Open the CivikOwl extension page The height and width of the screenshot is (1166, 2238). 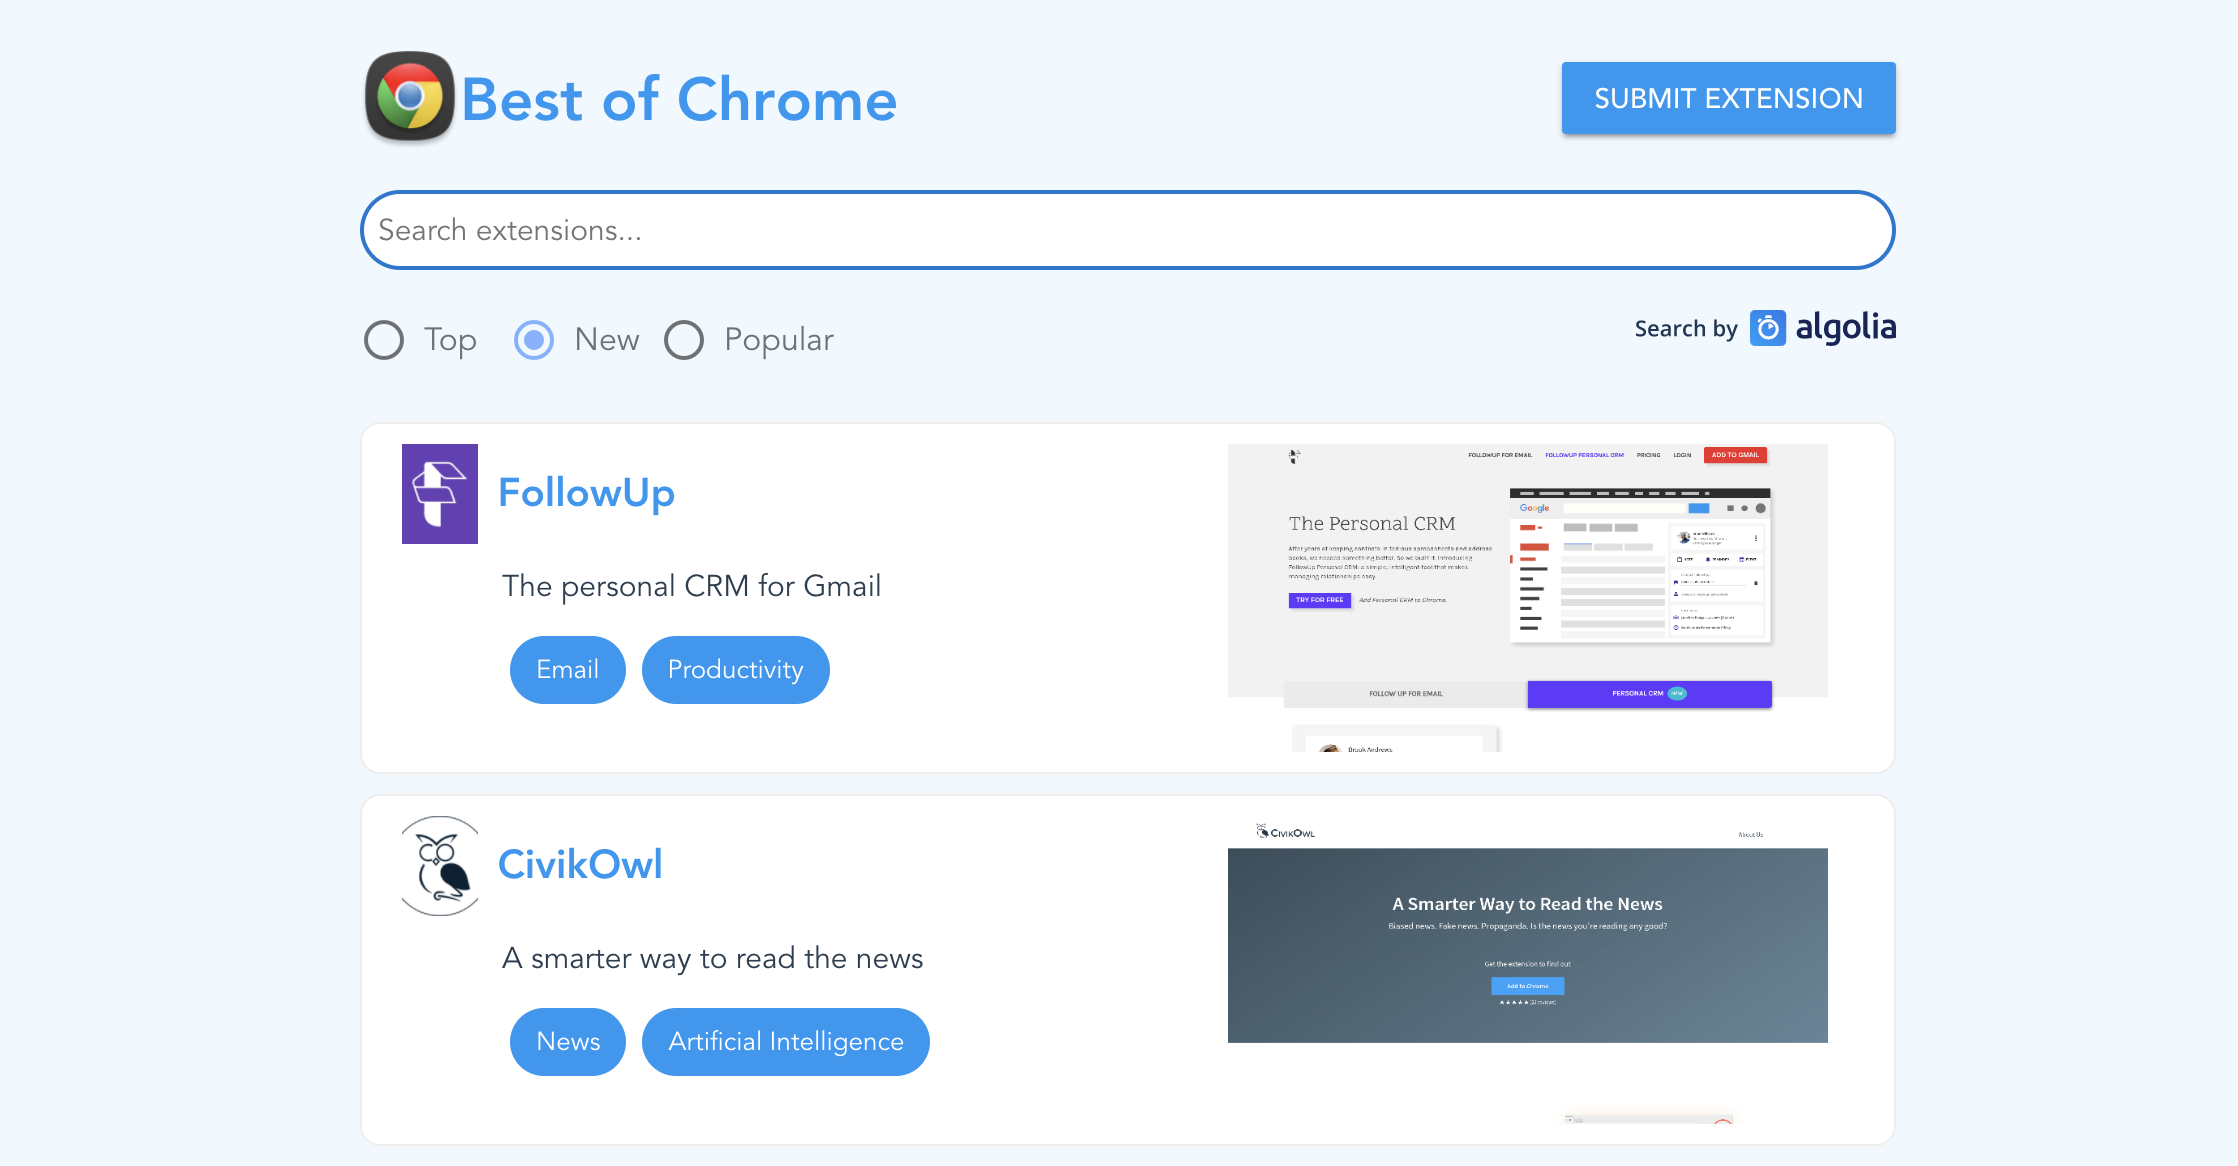[581, 864]
